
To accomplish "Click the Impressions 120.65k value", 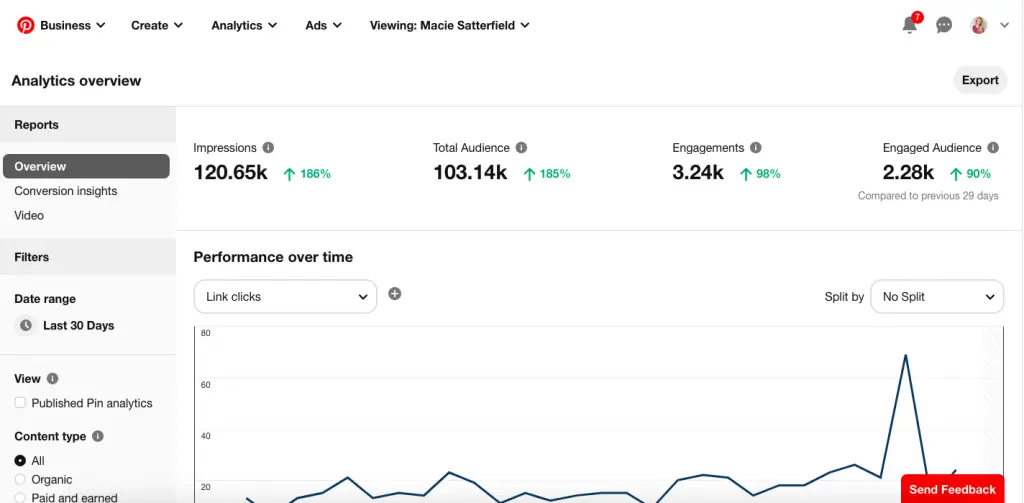I will click(231, 173).
